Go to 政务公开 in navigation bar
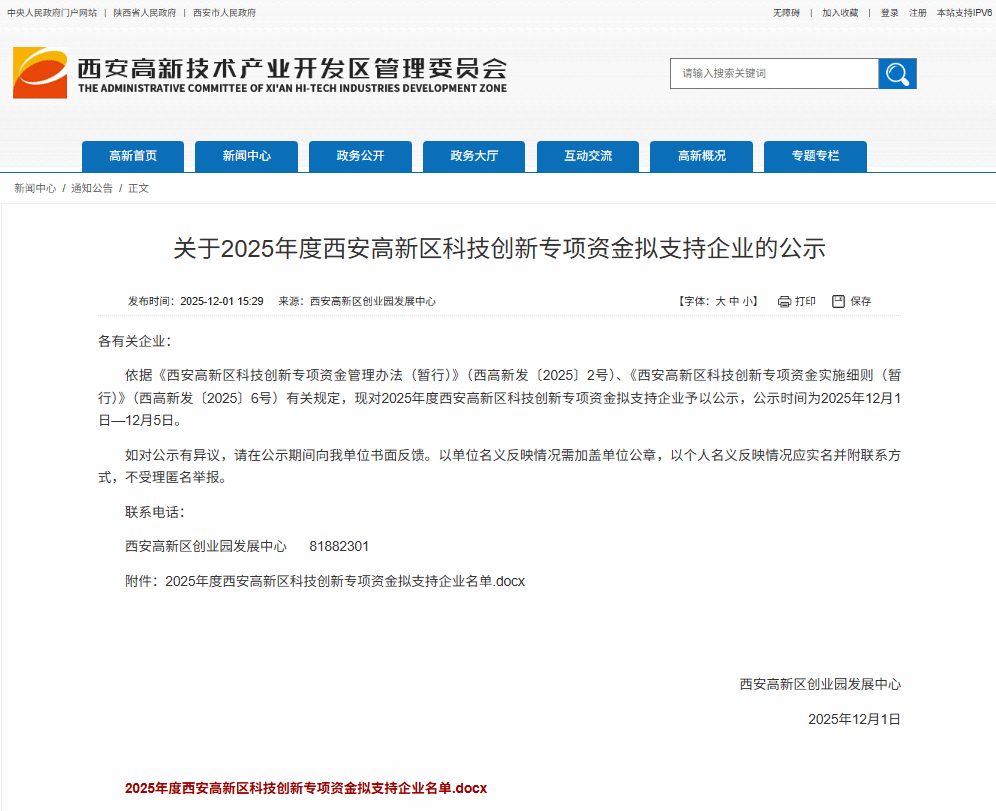The image size is (996, 811). click(x=360, y=156)
